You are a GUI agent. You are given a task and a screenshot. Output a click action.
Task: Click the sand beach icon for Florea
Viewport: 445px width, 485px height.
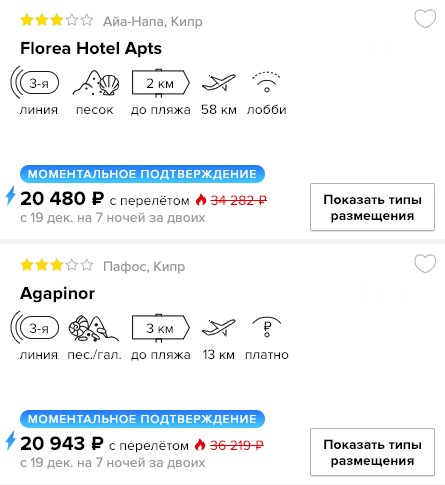(96, 83)
